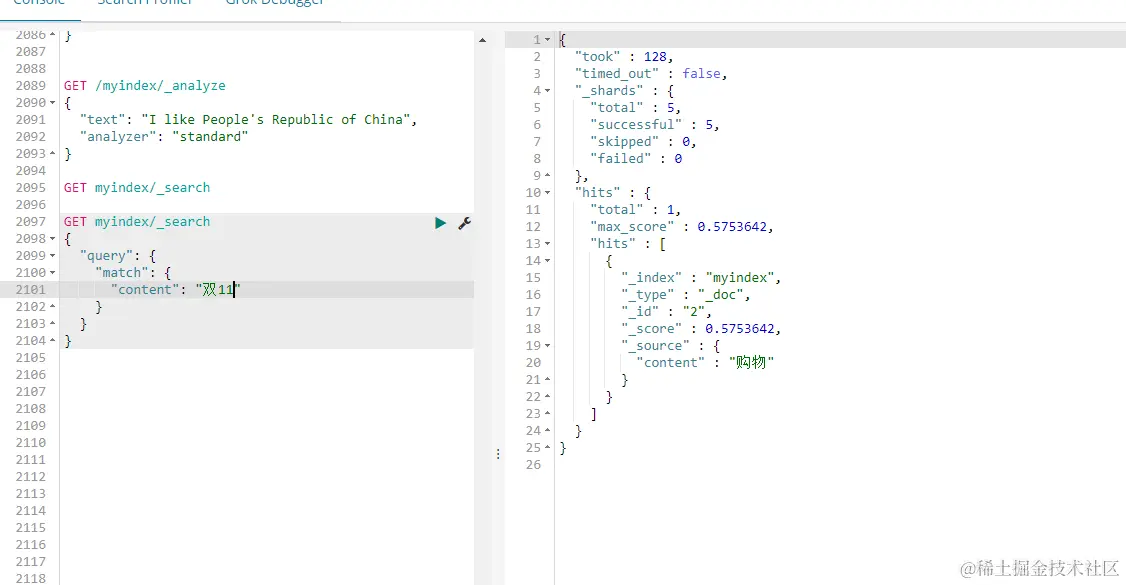The height and width of the screenshot is (585, 1126).
Task: Collapse hit document at response line 14
Action: [547, 261]
